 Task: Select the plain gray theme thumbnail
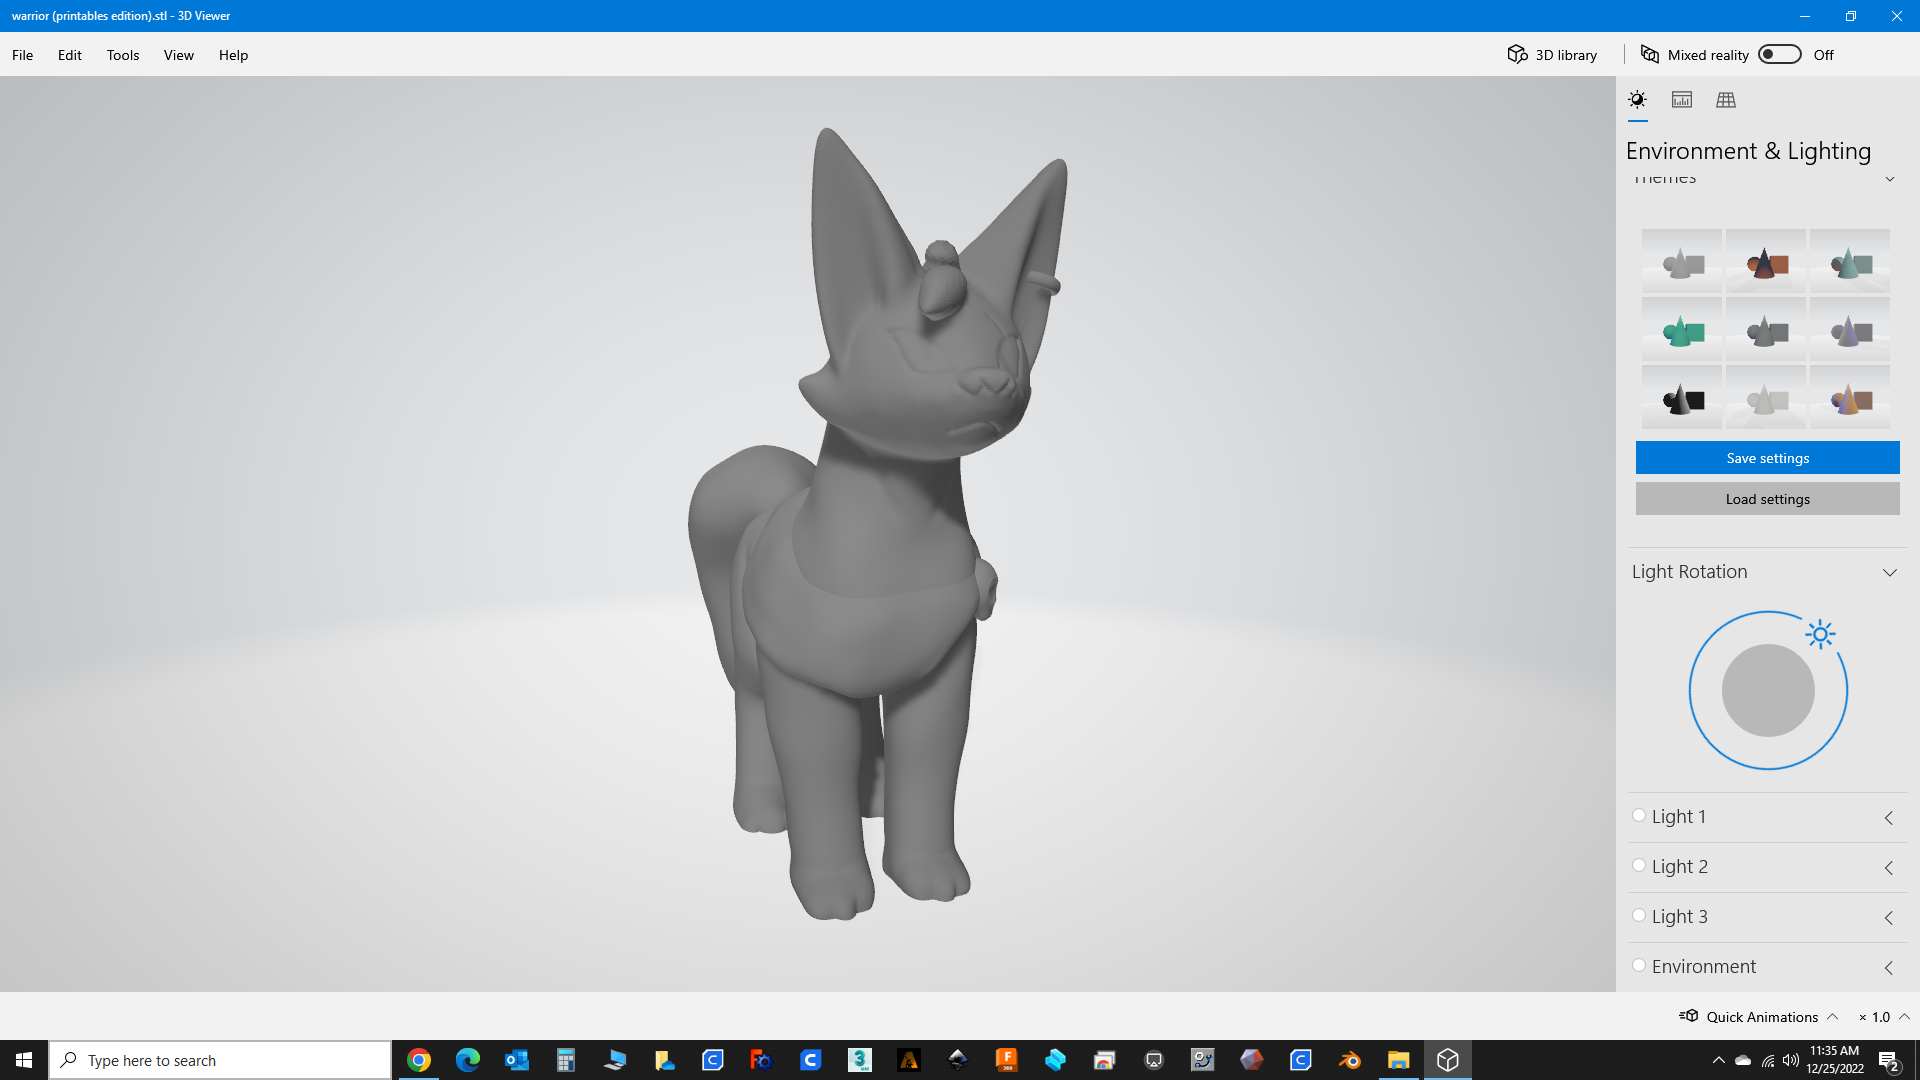pyautogui.click(x=1682, y=262)
